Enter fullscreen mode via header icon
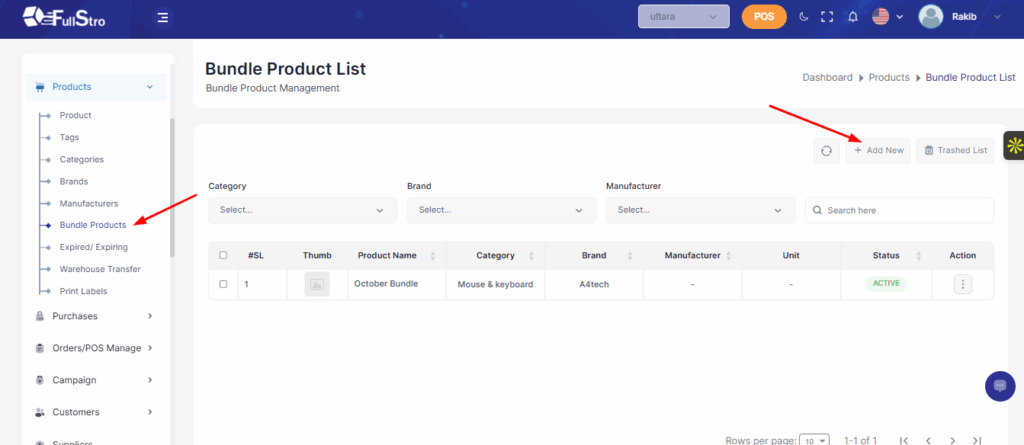 827,17
